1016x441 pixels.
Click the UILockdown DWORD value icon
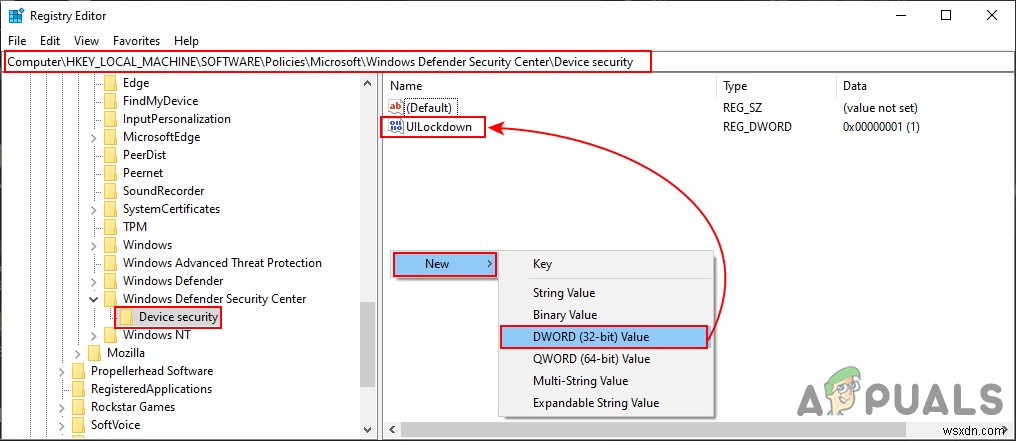point(395,127)
